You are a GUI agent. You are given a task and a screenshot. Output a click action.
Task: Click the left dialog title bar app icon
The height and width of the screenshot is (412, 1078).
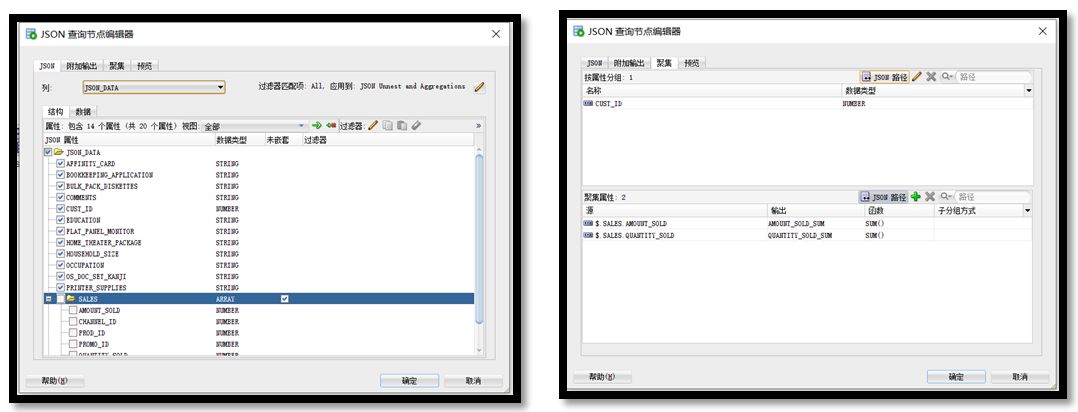pyautogui.click(x=31, y=34)
